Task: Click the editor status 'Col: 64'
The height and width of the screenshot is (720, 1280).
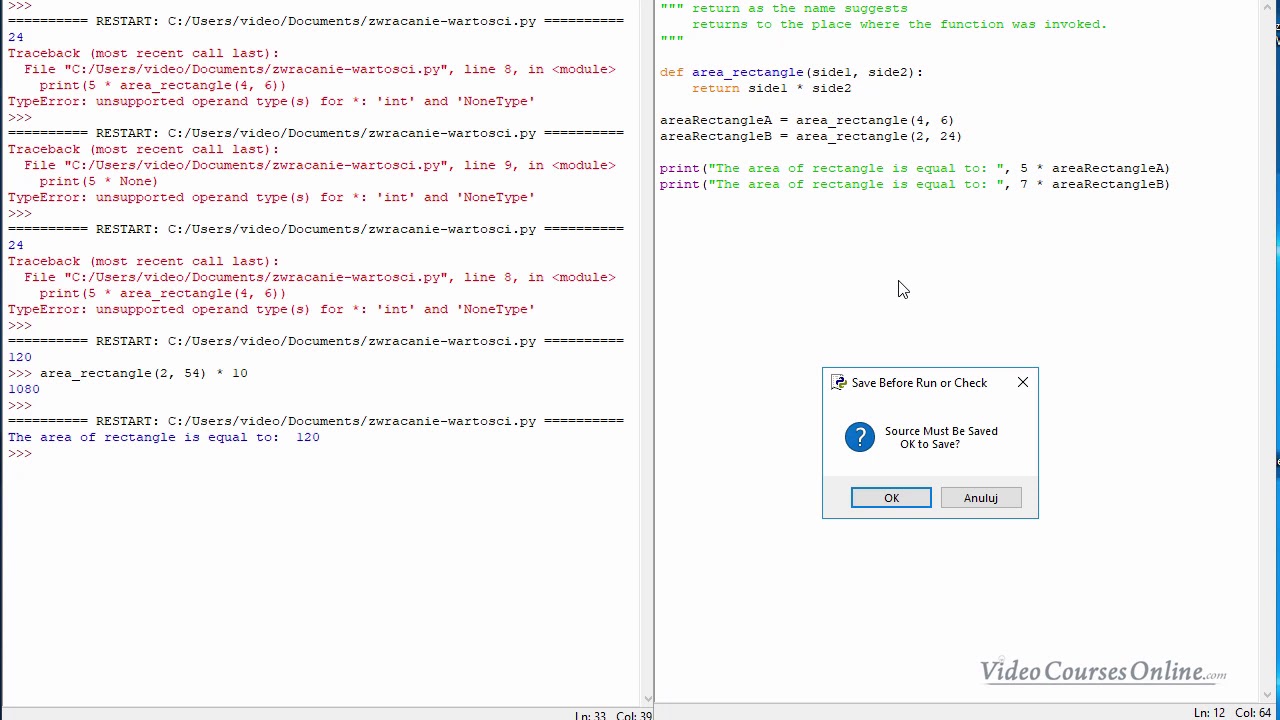Action: (x=1252, y=713)
